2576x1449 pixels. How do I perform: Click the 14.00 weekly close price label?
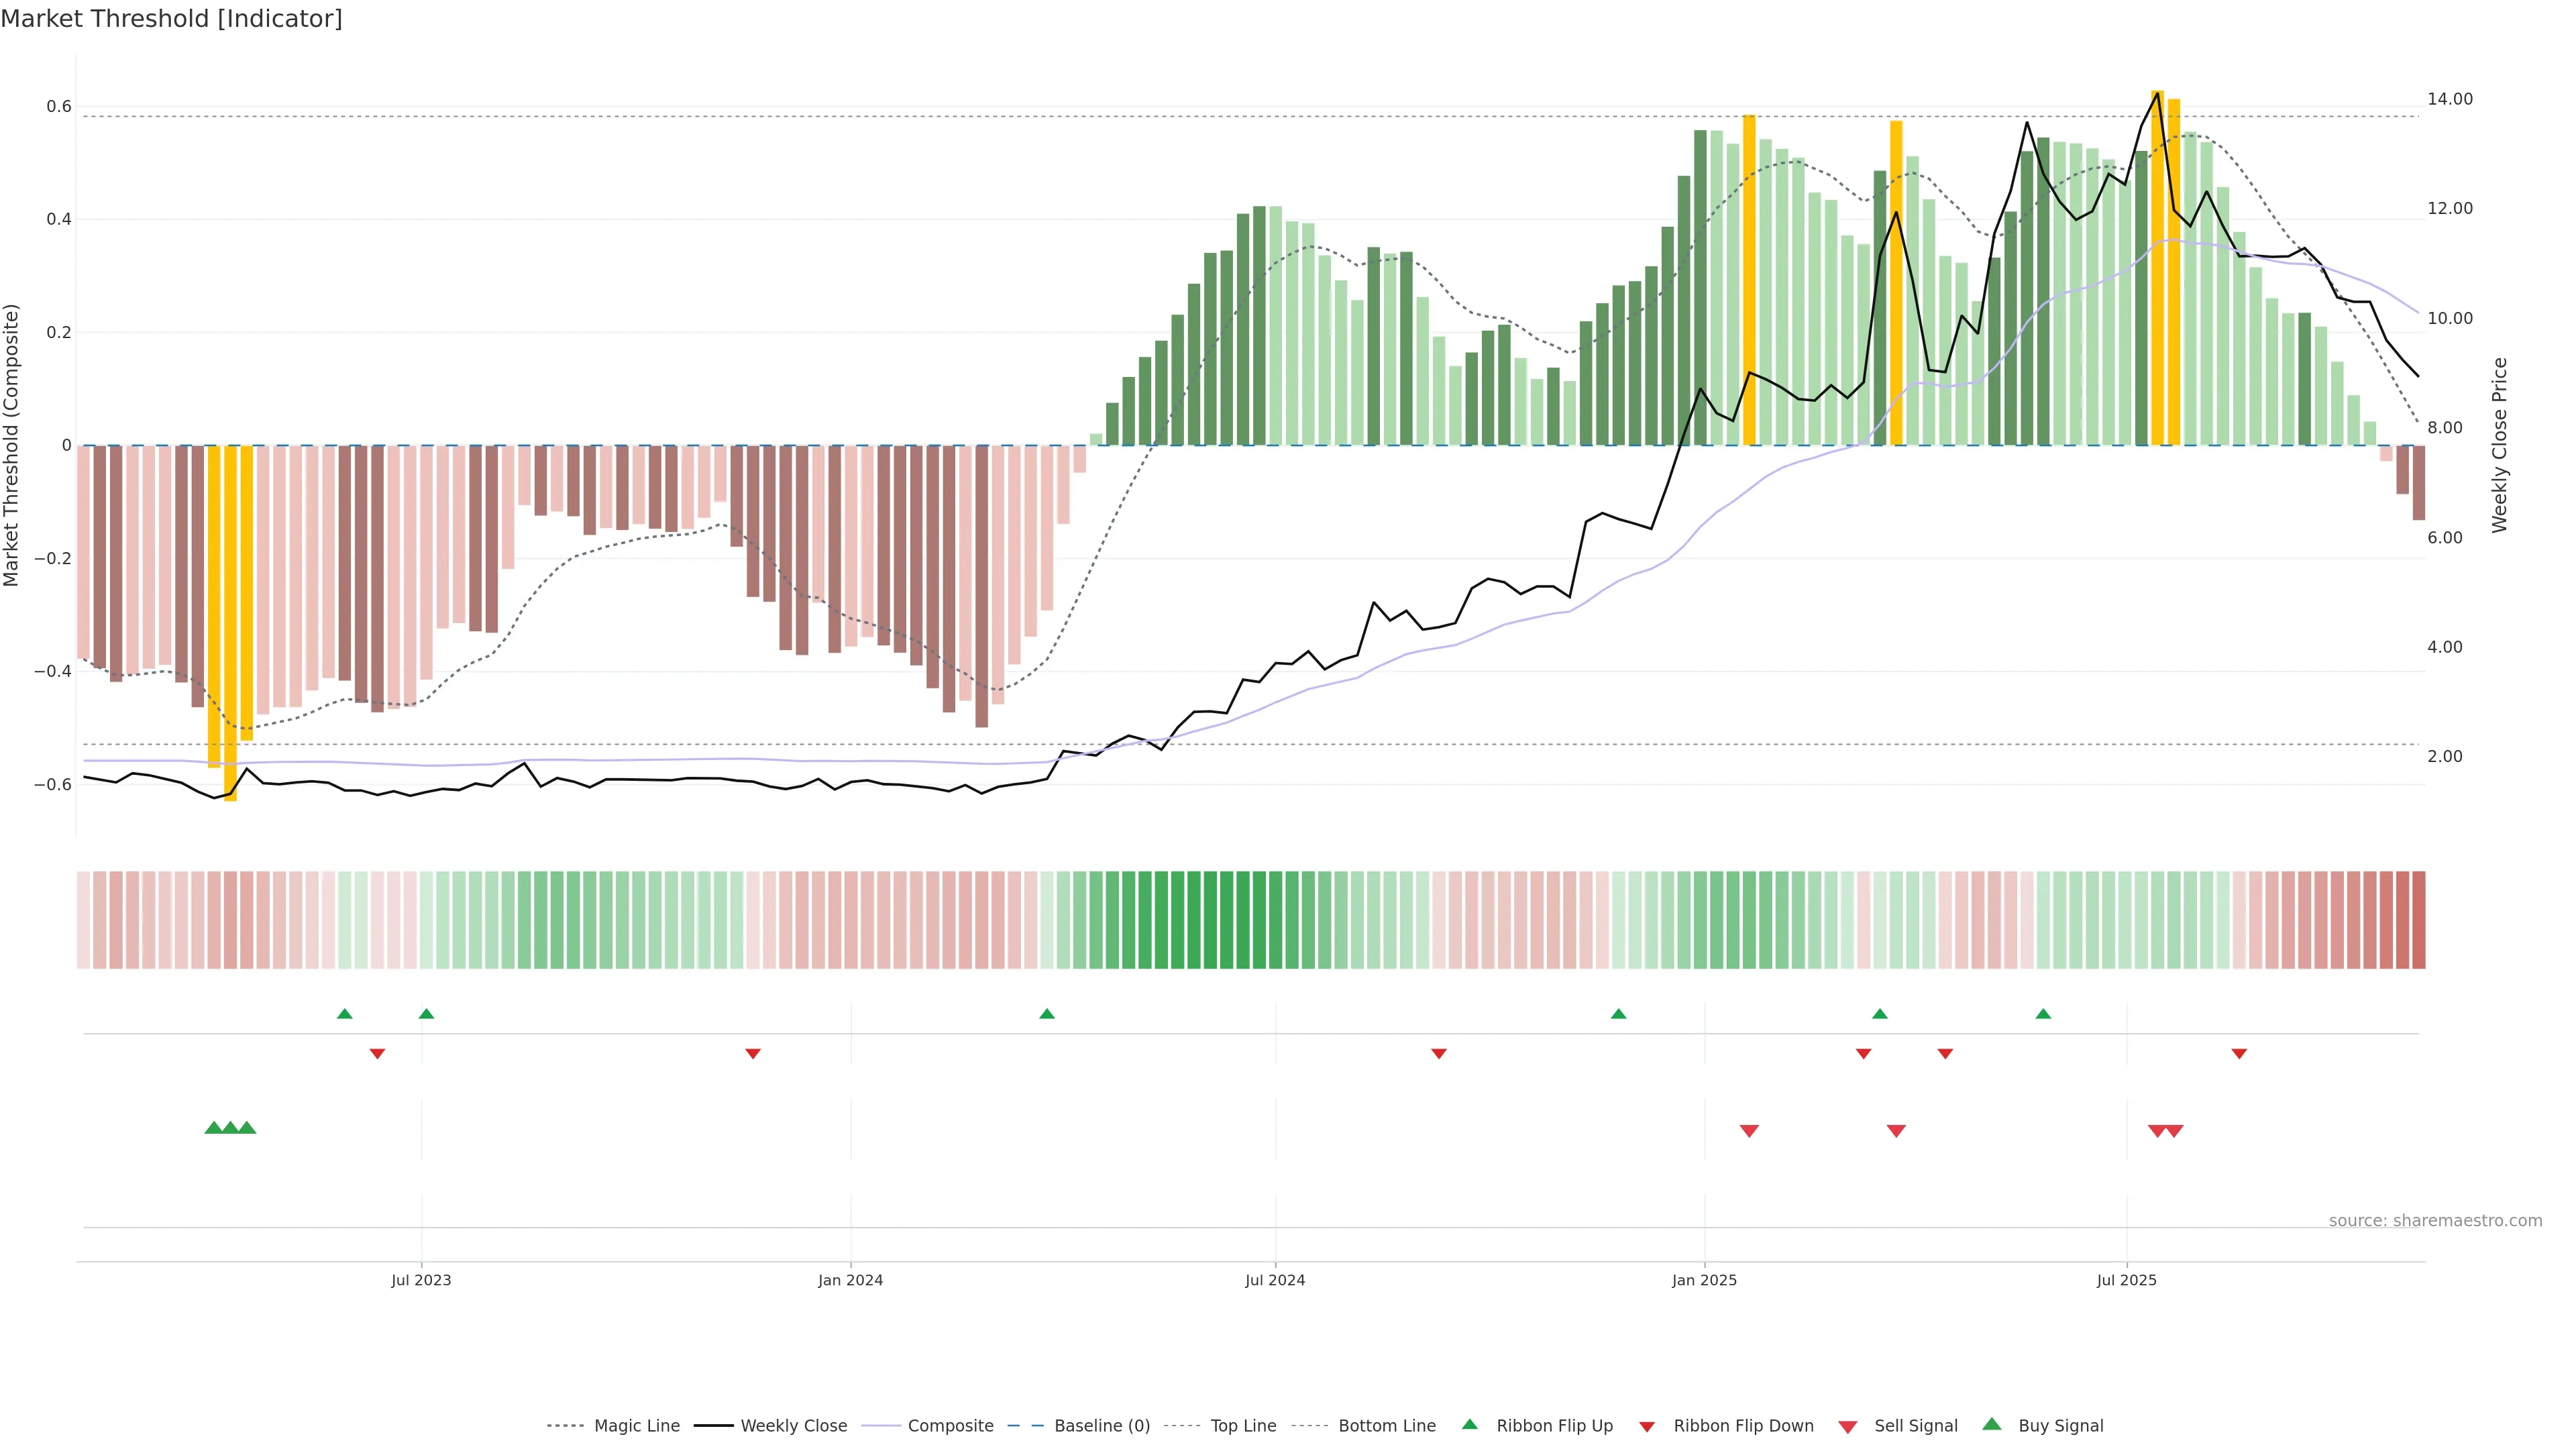(2449, 99)
